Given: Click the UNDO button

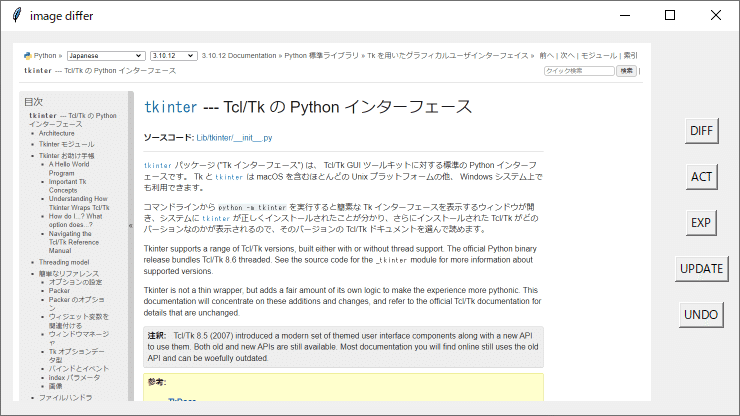Looking at the screenshot, I should 701,314.
